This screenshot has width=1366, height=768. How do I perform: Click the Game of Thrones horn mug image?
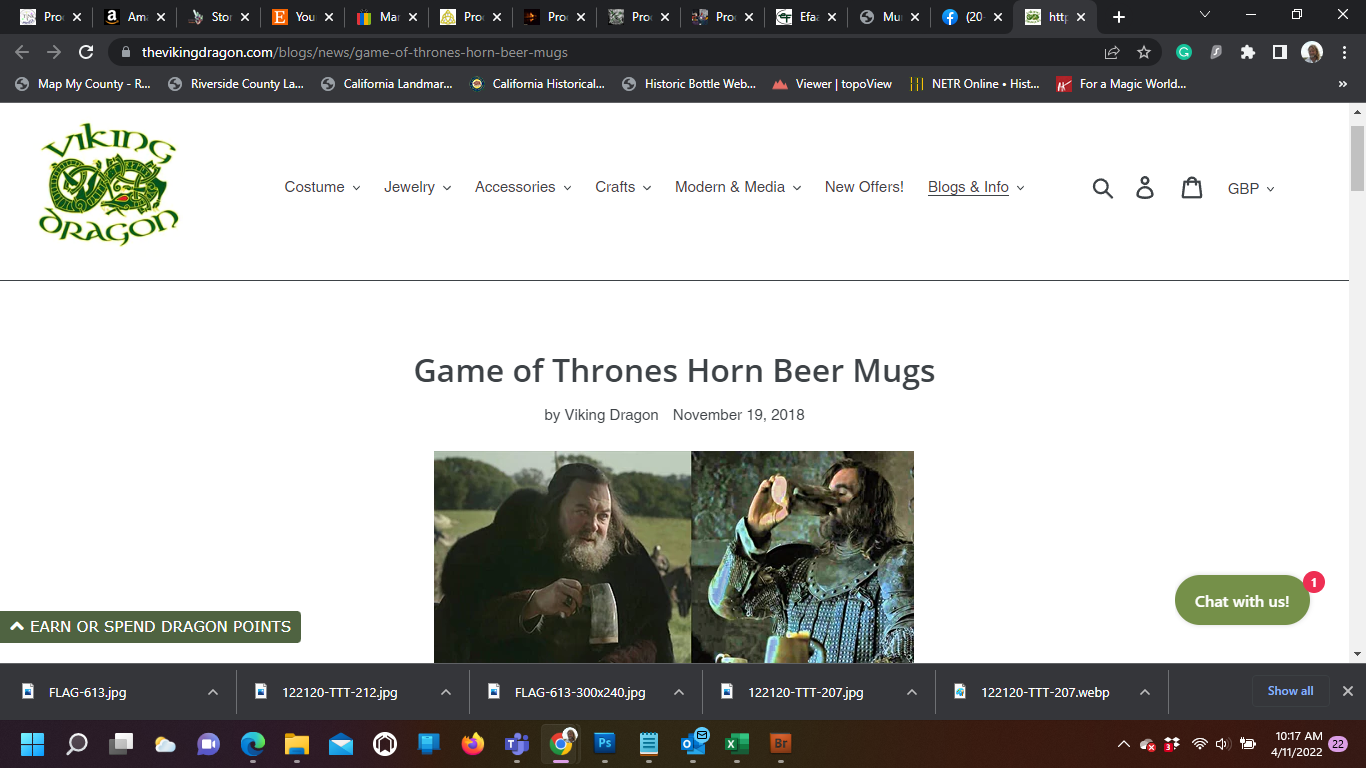coord(674,557)
